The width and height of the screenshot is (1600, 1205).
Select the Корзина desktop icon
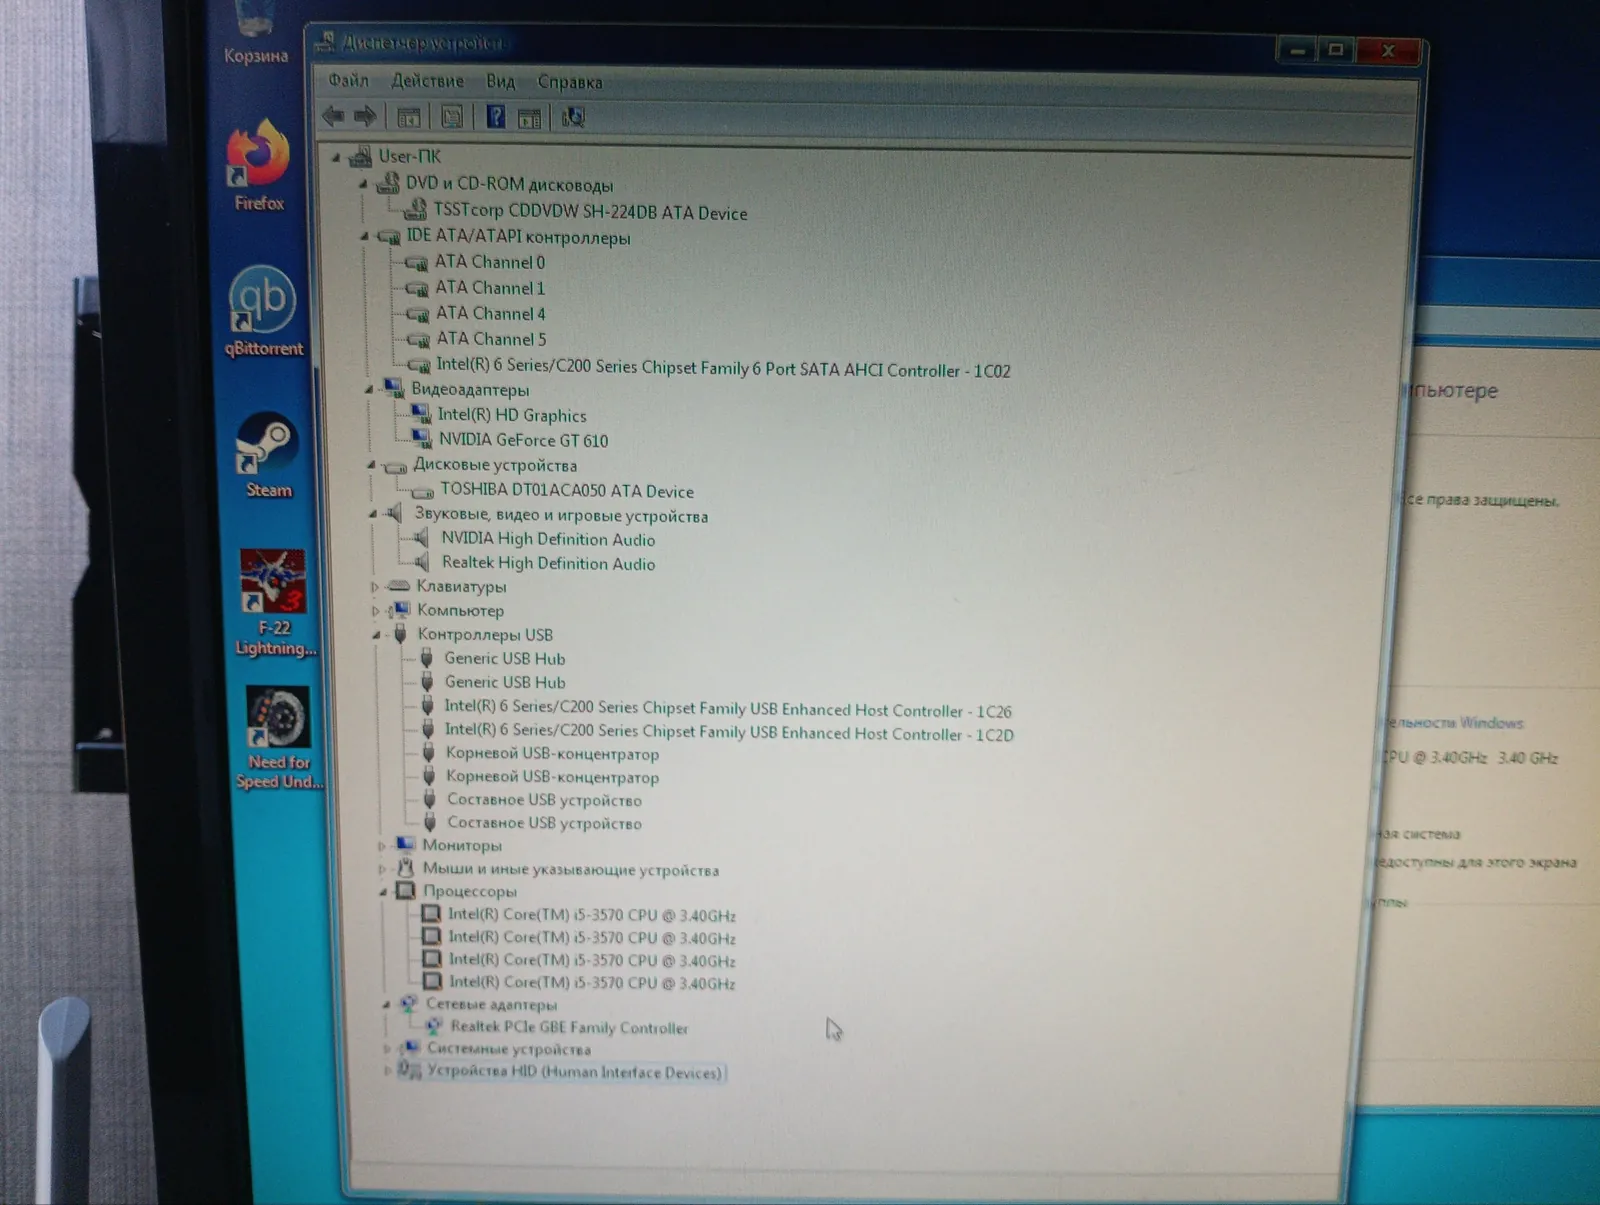(256, 34)
